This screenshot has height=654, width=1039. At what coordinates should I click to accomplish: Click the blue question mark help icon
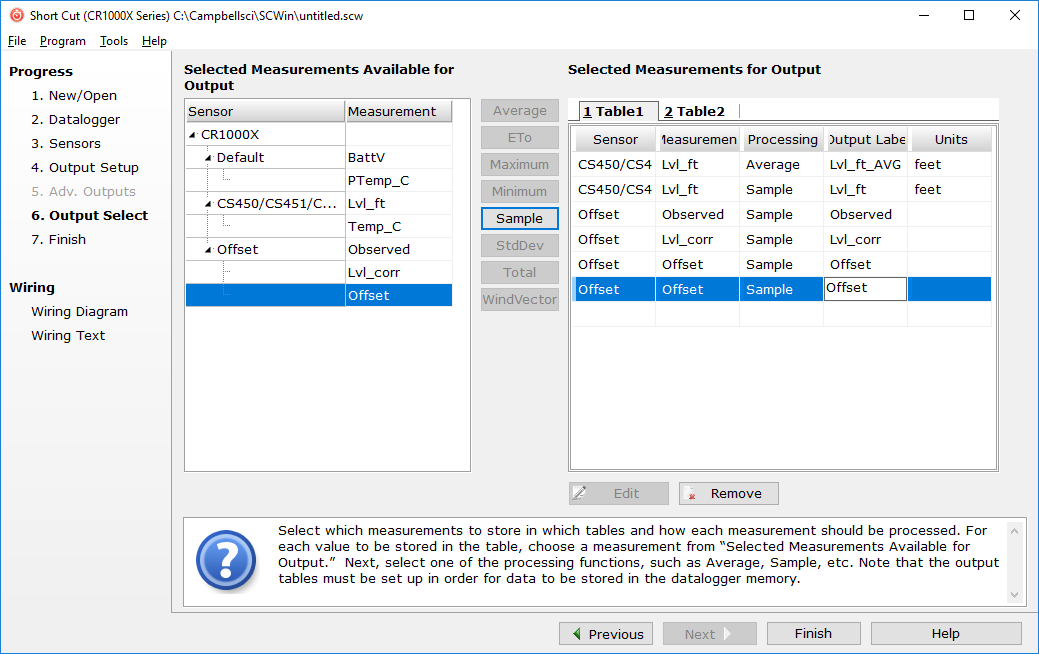pyautogui.click(x=226, y=561)
